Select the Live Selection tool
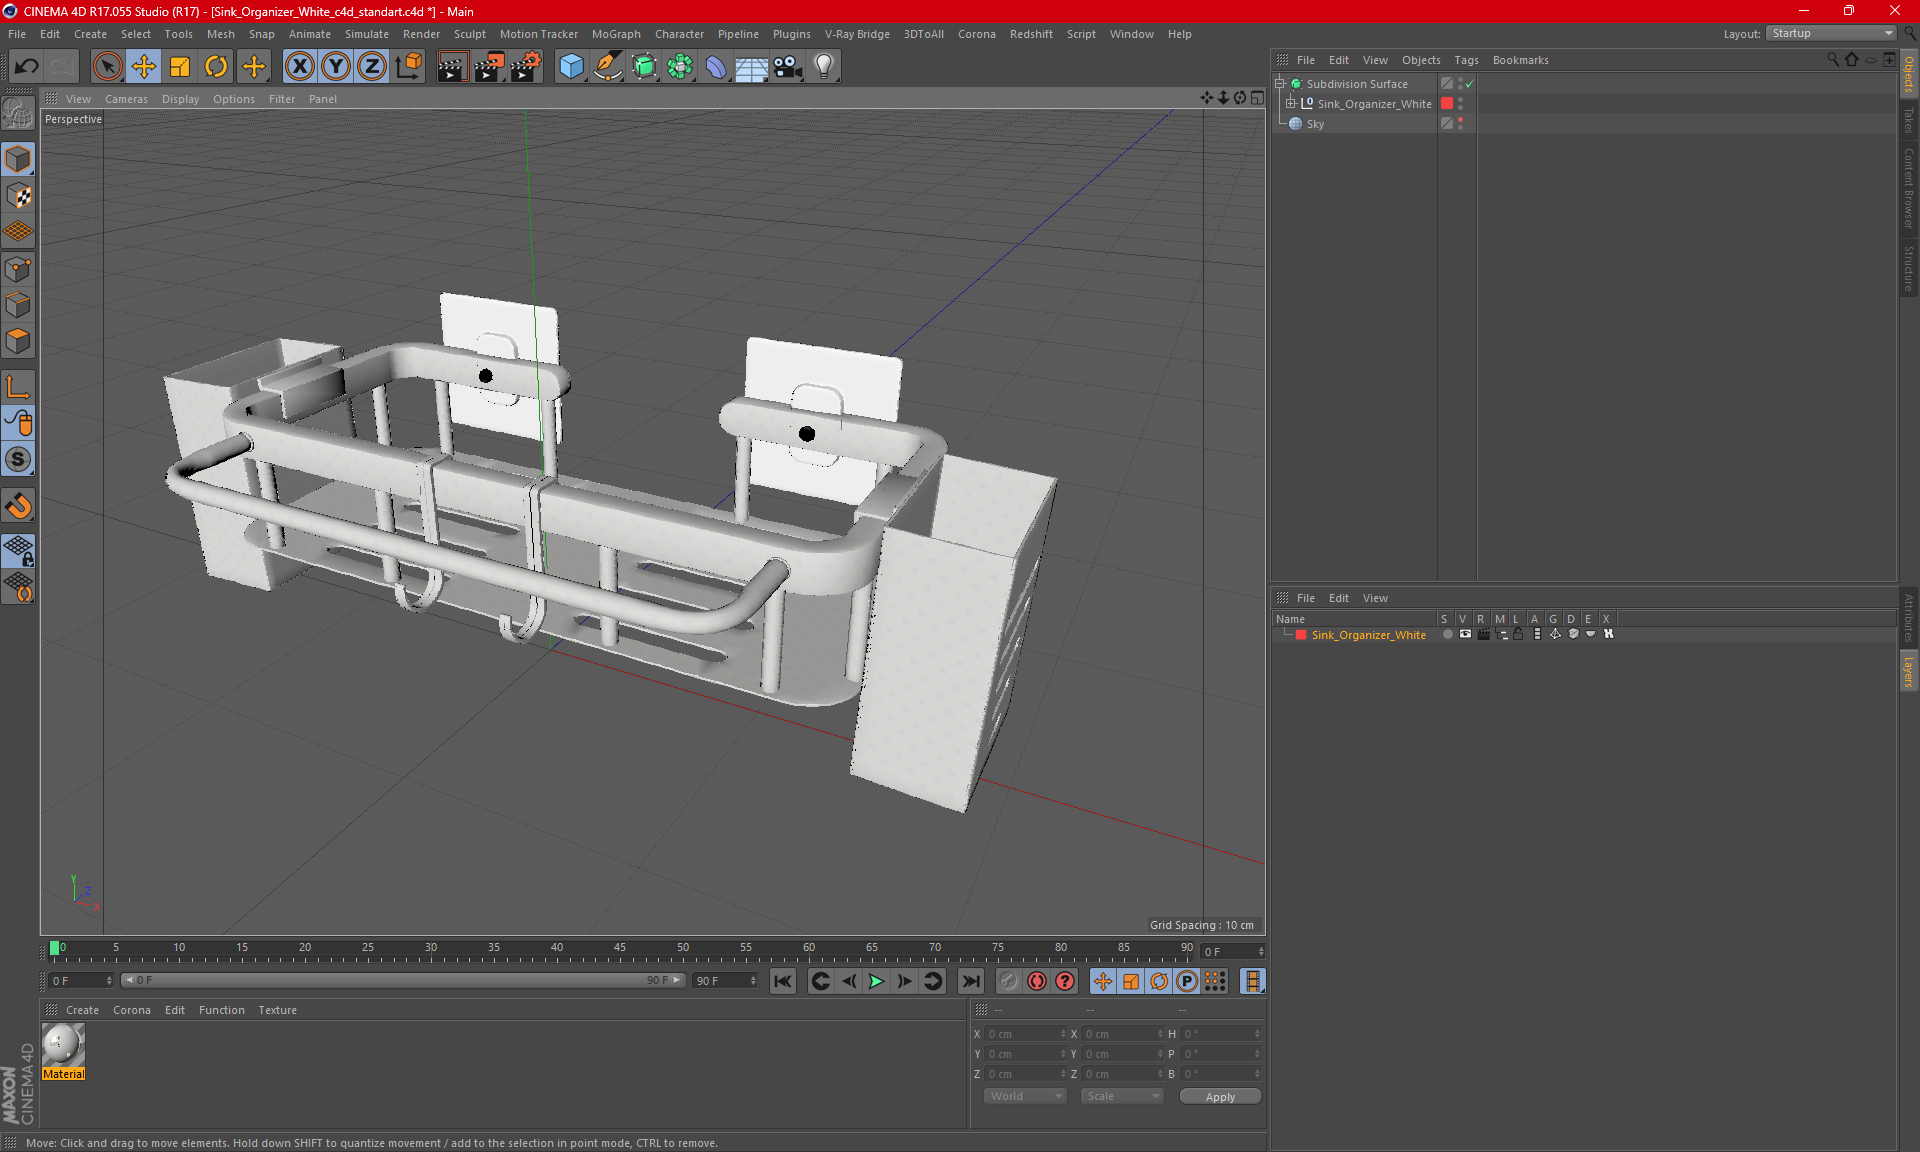The width and height of the screenshot is (1920, 1152). 107,67
